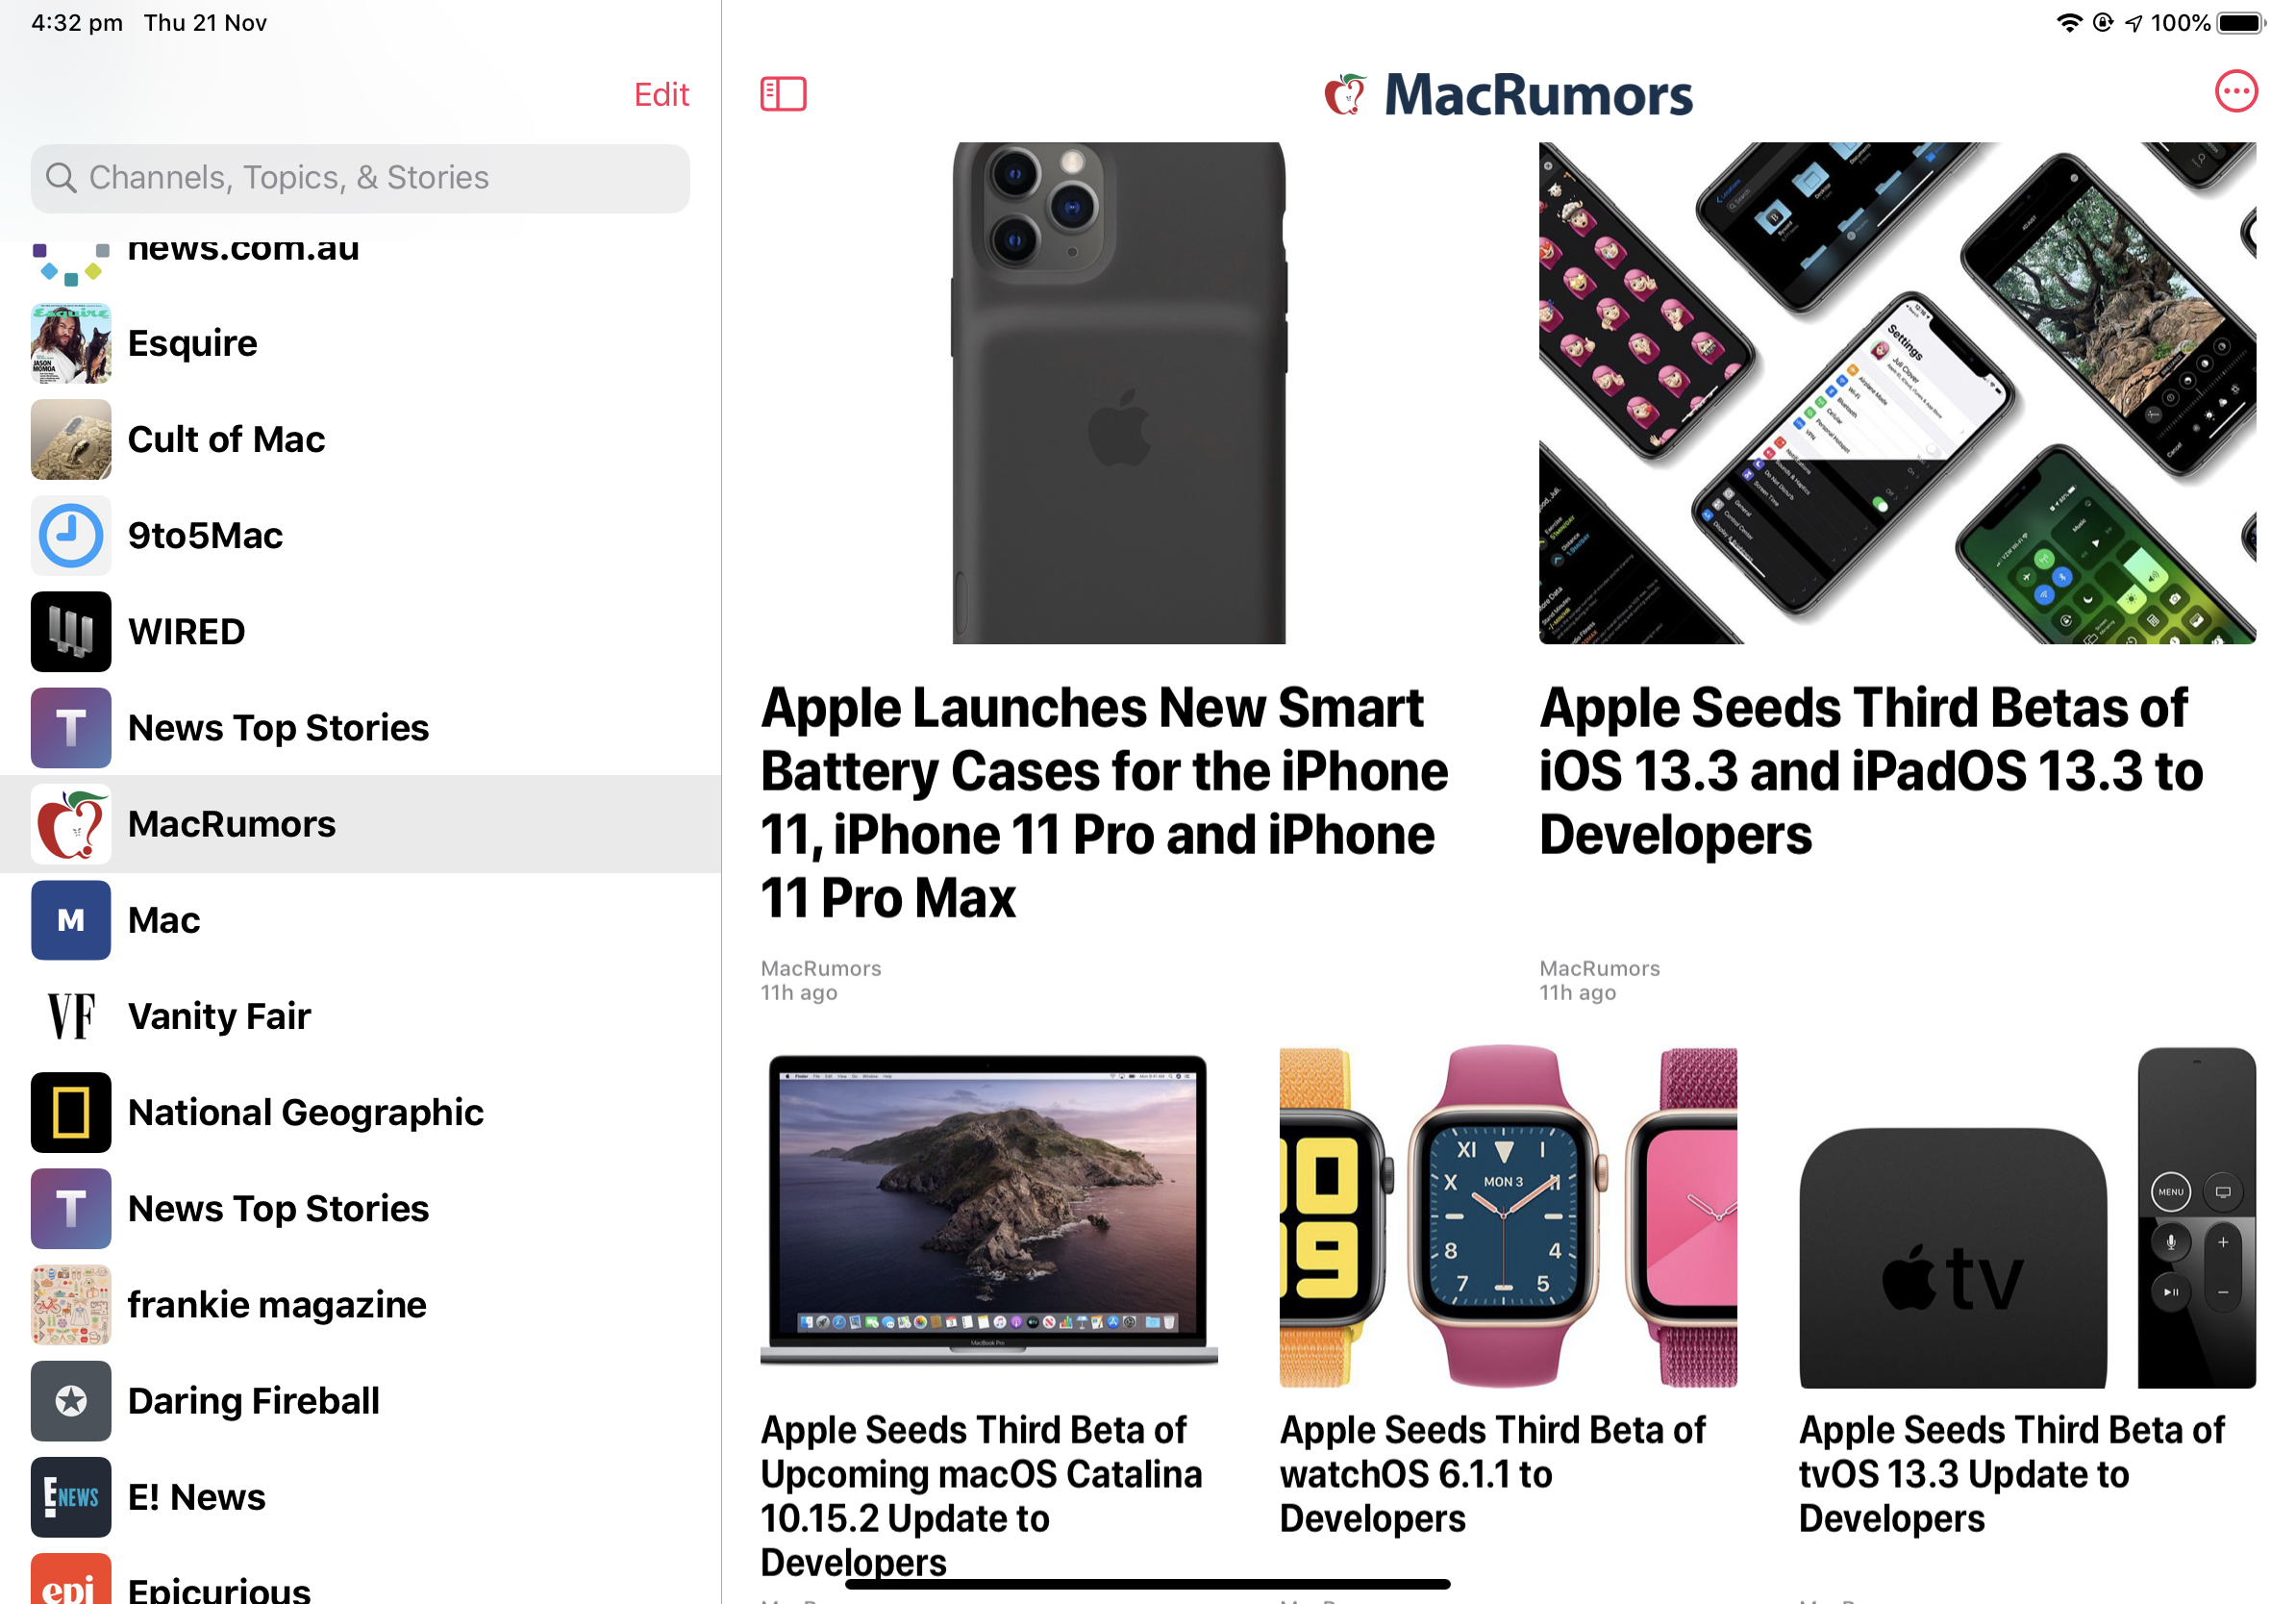
Task: Open National Geographic yellow frame icon
Action: [x=70, y=1112]
